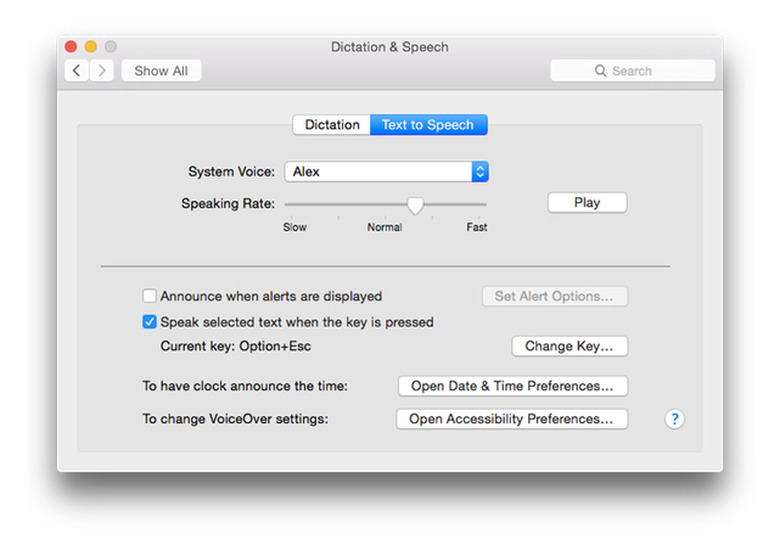Image resolution: width=780 pixels, height=551 pixels.
Task: Click the Normal label under the slider
Action: pos(385,227)
